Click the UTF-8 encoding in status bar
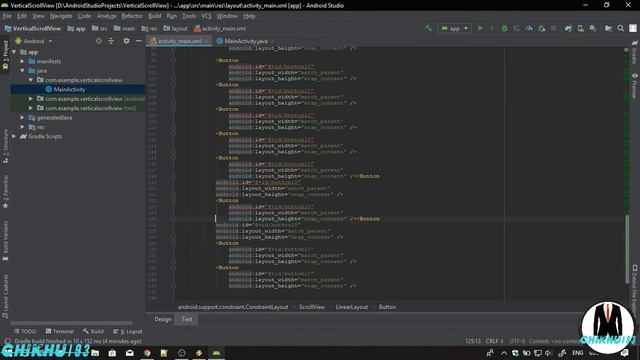The width and height of the screenshot is (640, 360). (x=517, y=341)
